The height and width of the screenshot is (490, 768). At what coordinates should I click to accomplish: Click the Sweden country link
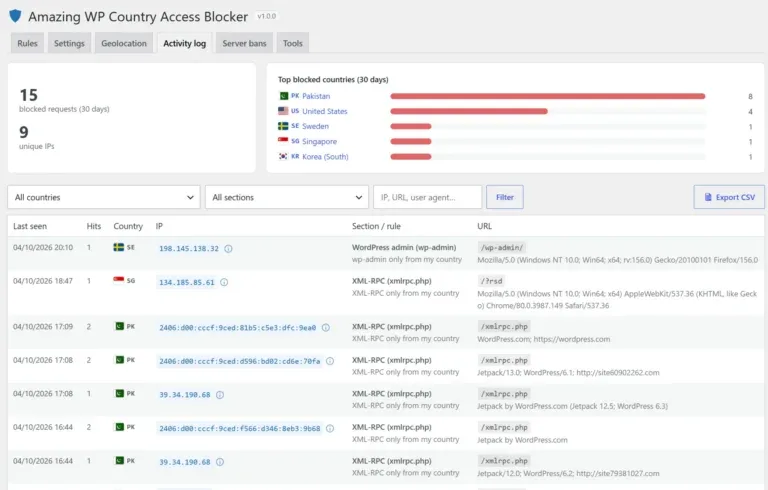[315, 126]
